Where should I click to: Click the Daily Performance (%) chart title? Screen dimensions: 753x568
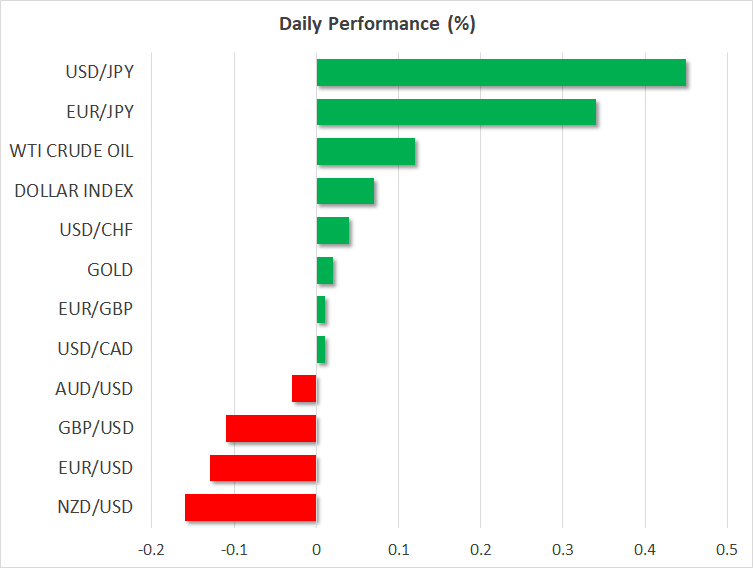[376, 25]
